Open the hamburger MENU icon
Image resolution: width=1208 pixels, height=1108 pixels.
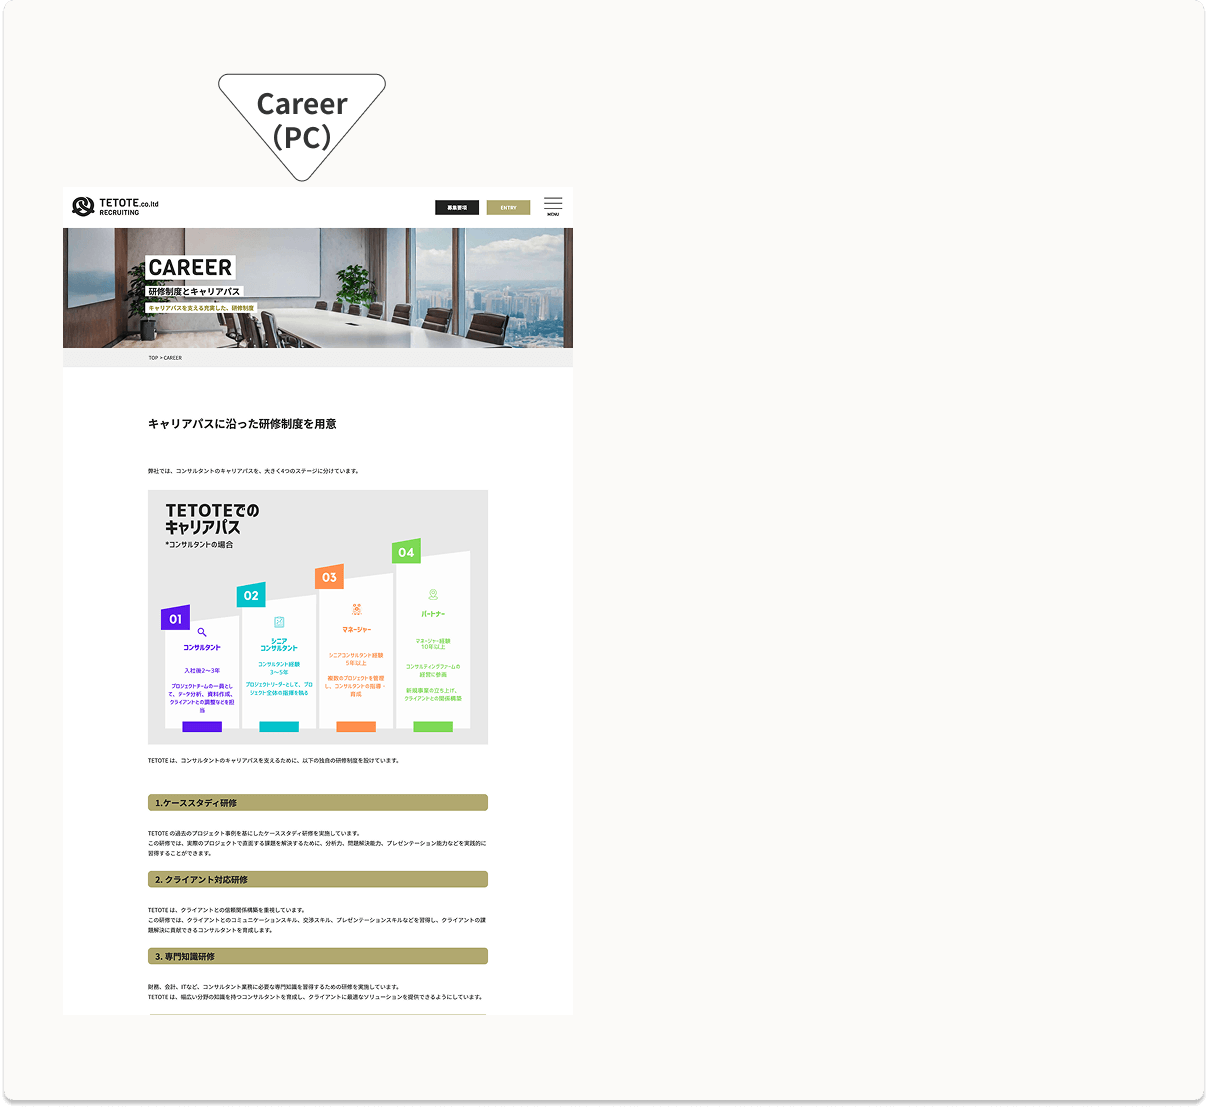(x=553, y=205)
